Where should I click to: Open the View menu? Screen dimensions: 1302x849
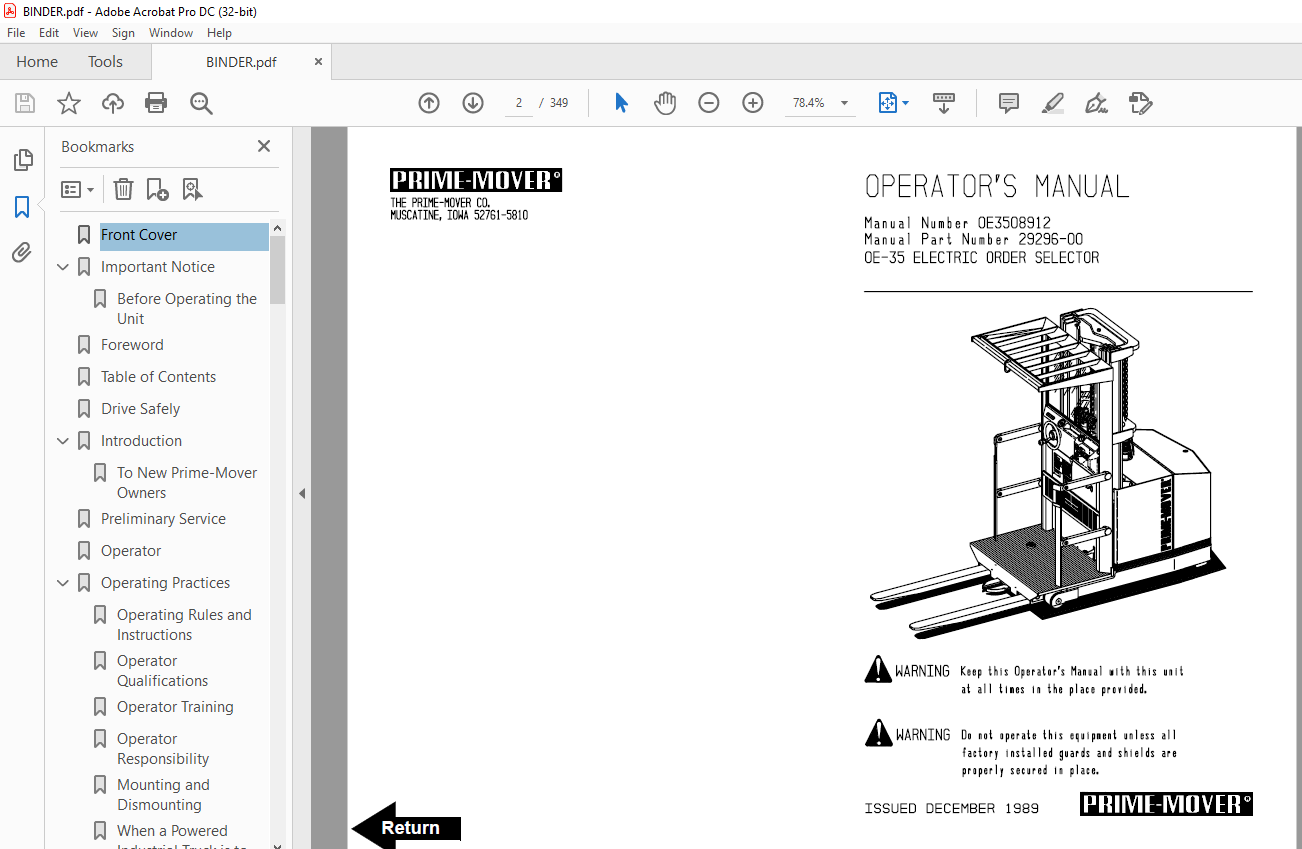tap(86, 33)
